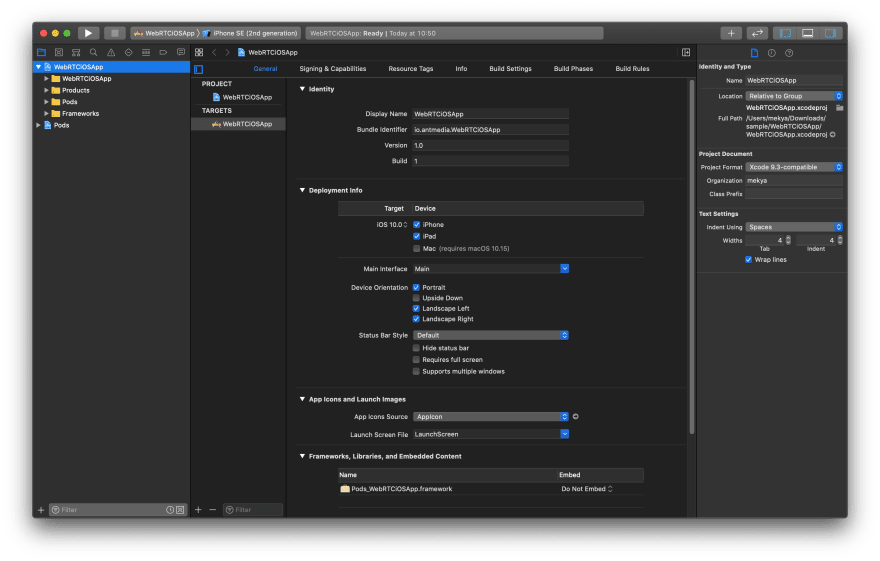
Task: Reveal the full path in Finder arrow
Action: click(x=833, y=135)
